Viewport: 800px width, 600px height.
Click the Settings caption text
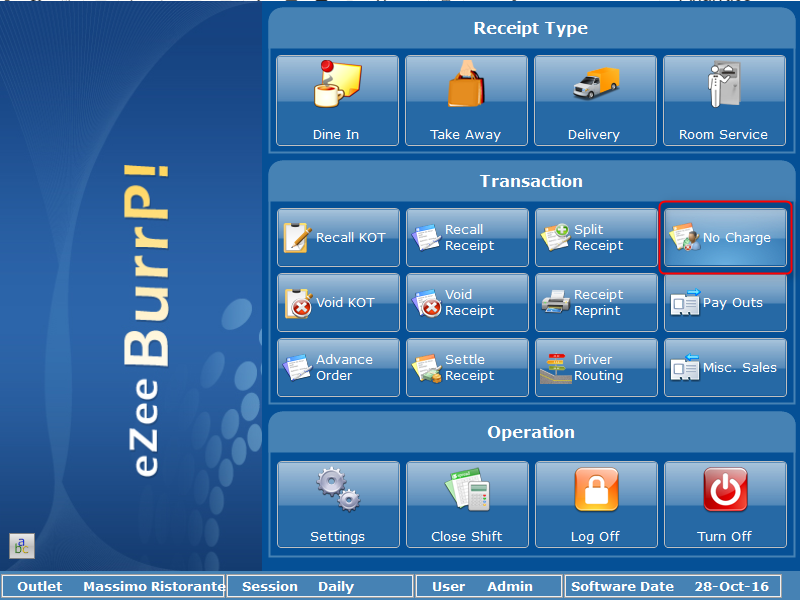tap(337, 537)
